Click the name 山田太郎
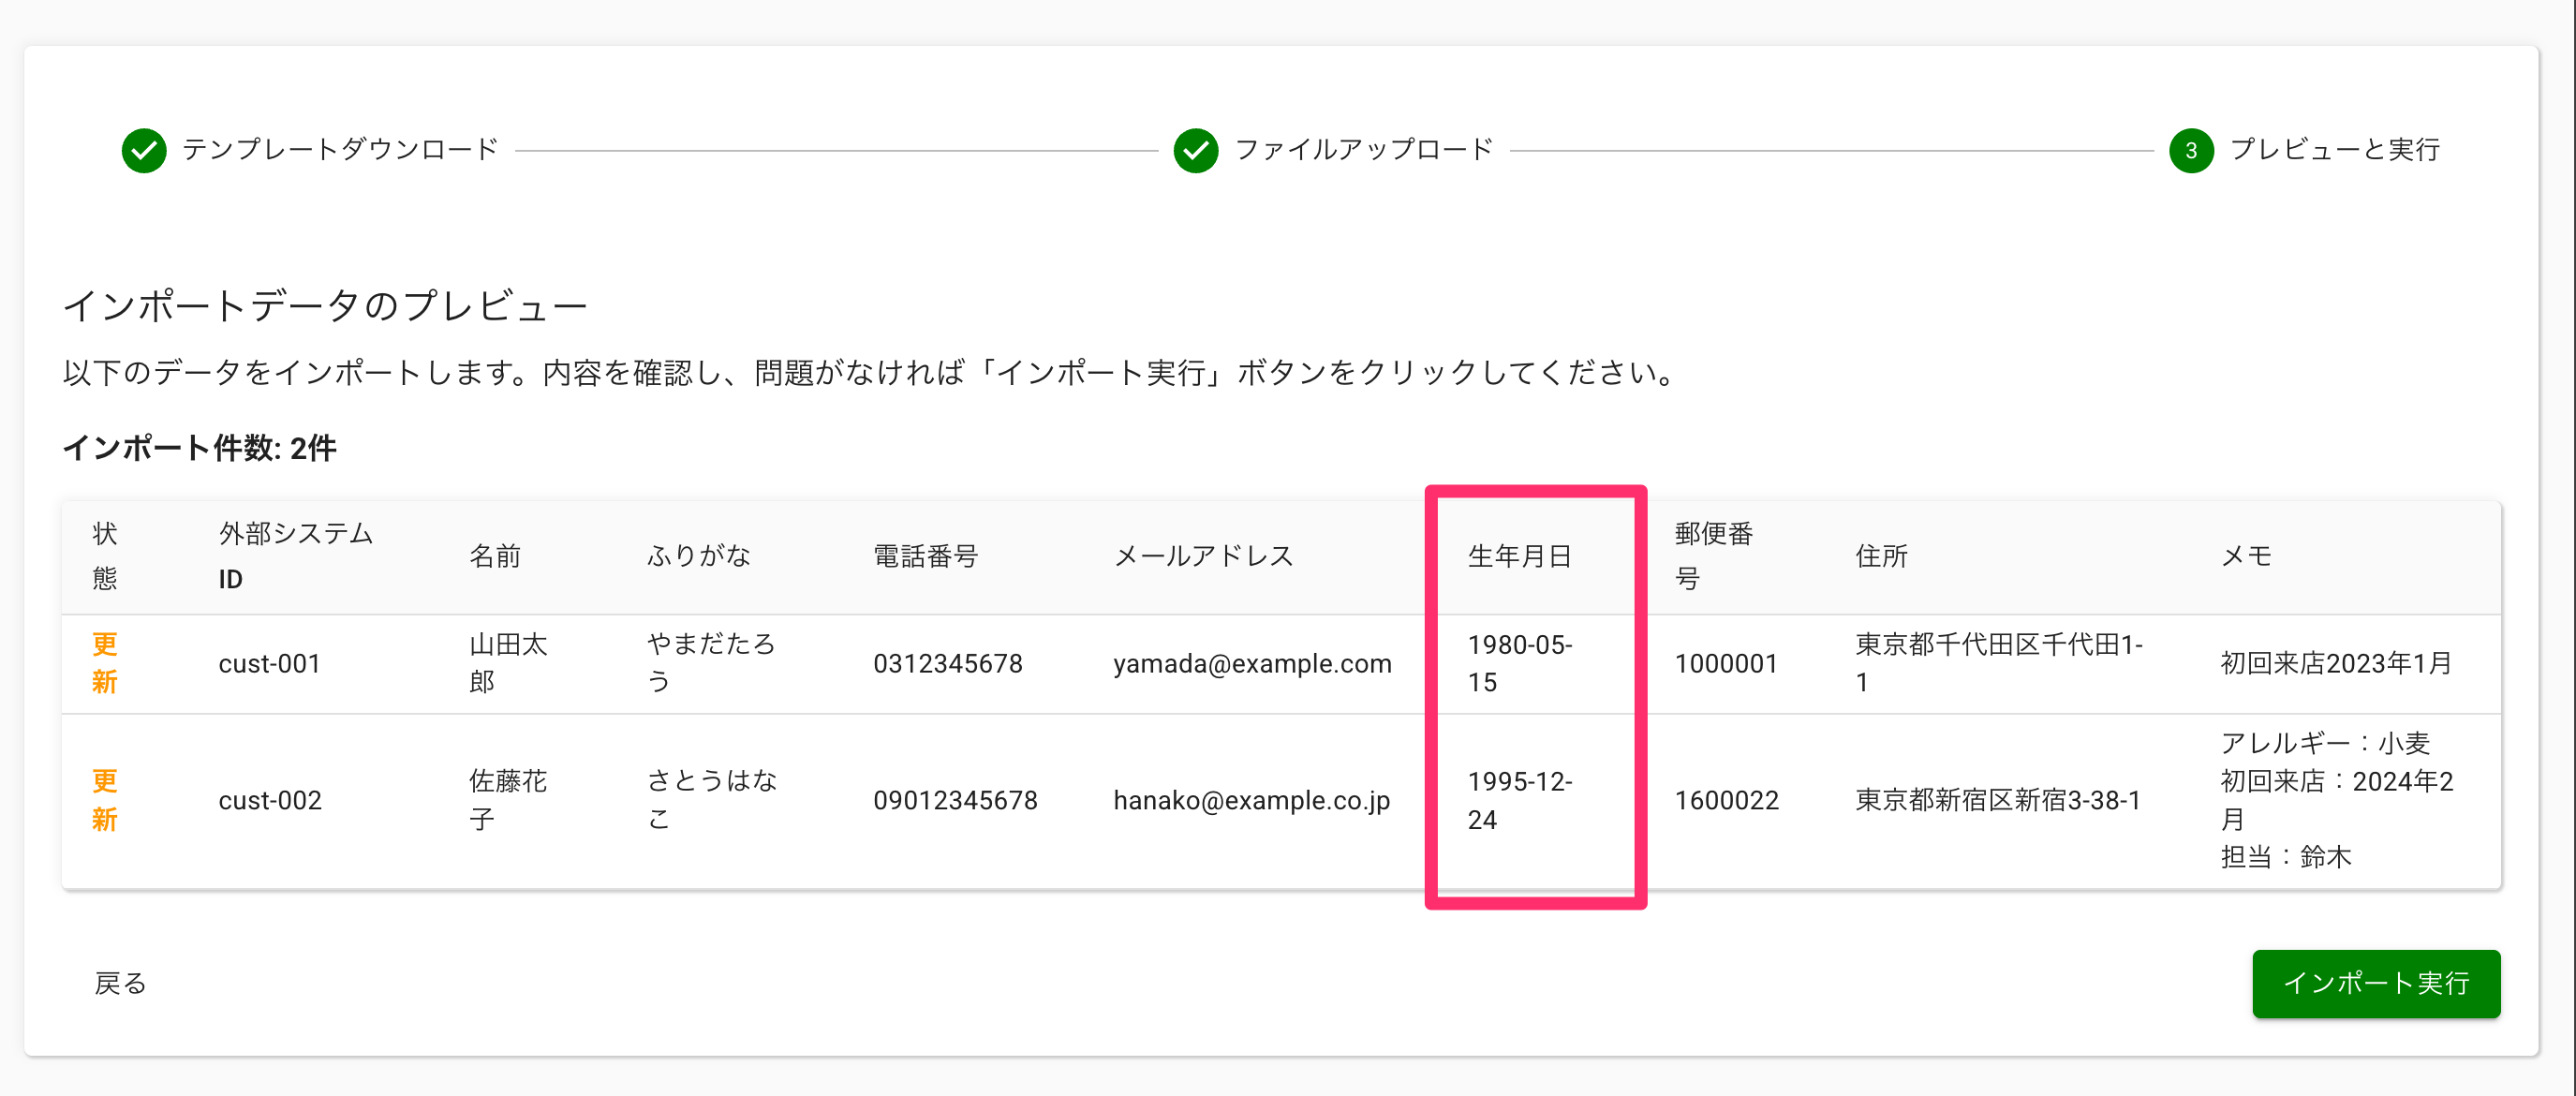 tap(508, 663)
